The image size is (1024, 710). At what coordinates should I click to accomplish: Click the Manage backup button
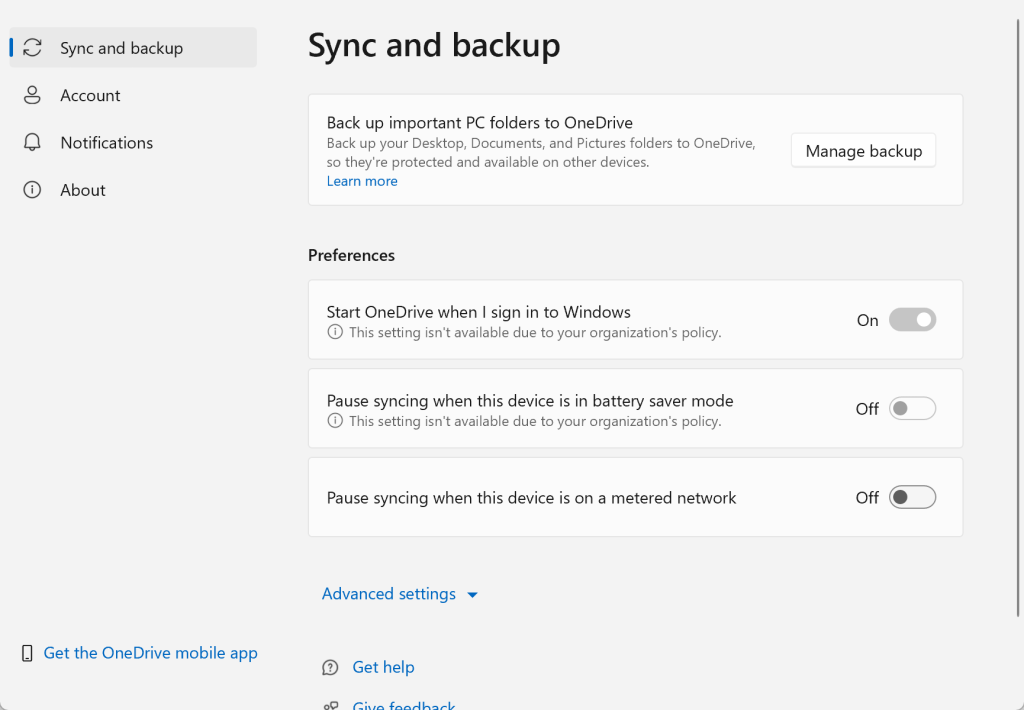tap(862, 150)
